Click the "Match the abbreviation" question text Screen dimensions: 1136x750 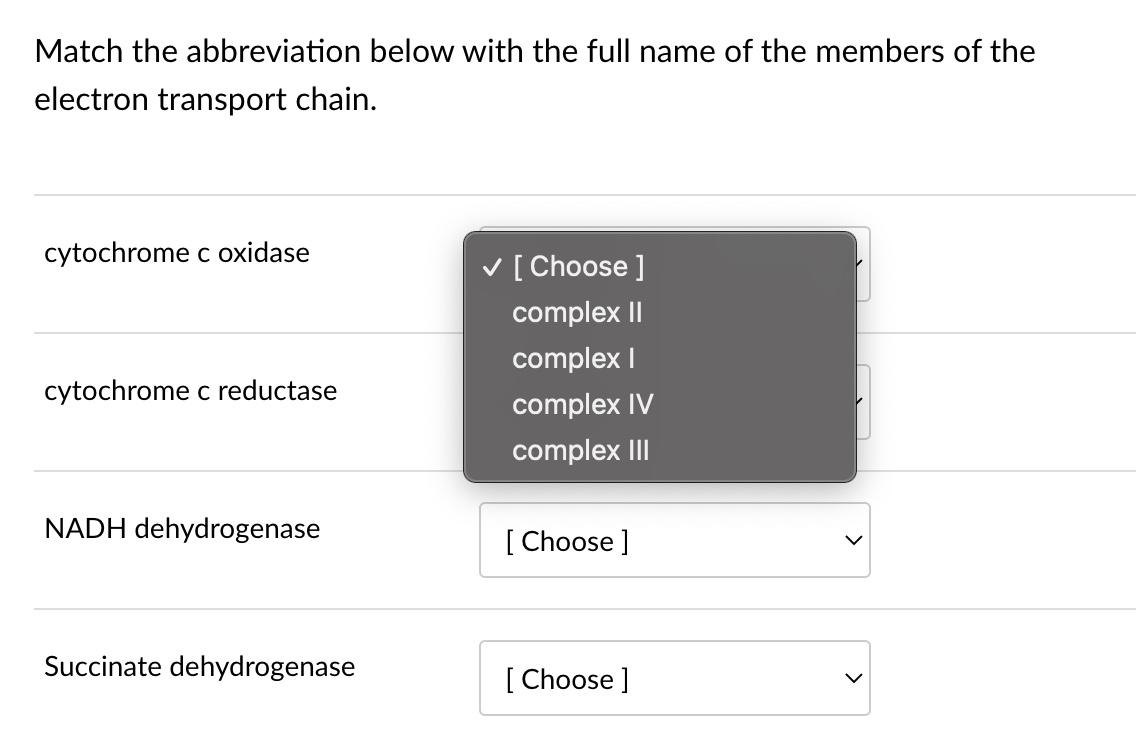tap(534, 51)
